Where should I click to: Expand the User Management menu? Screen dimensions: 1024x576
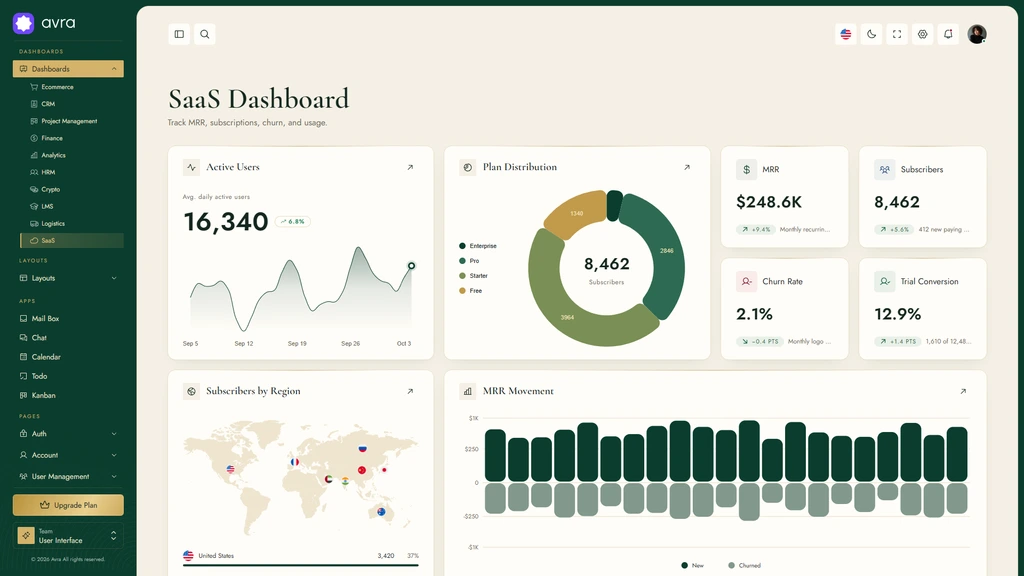click(x=68, y=476)
